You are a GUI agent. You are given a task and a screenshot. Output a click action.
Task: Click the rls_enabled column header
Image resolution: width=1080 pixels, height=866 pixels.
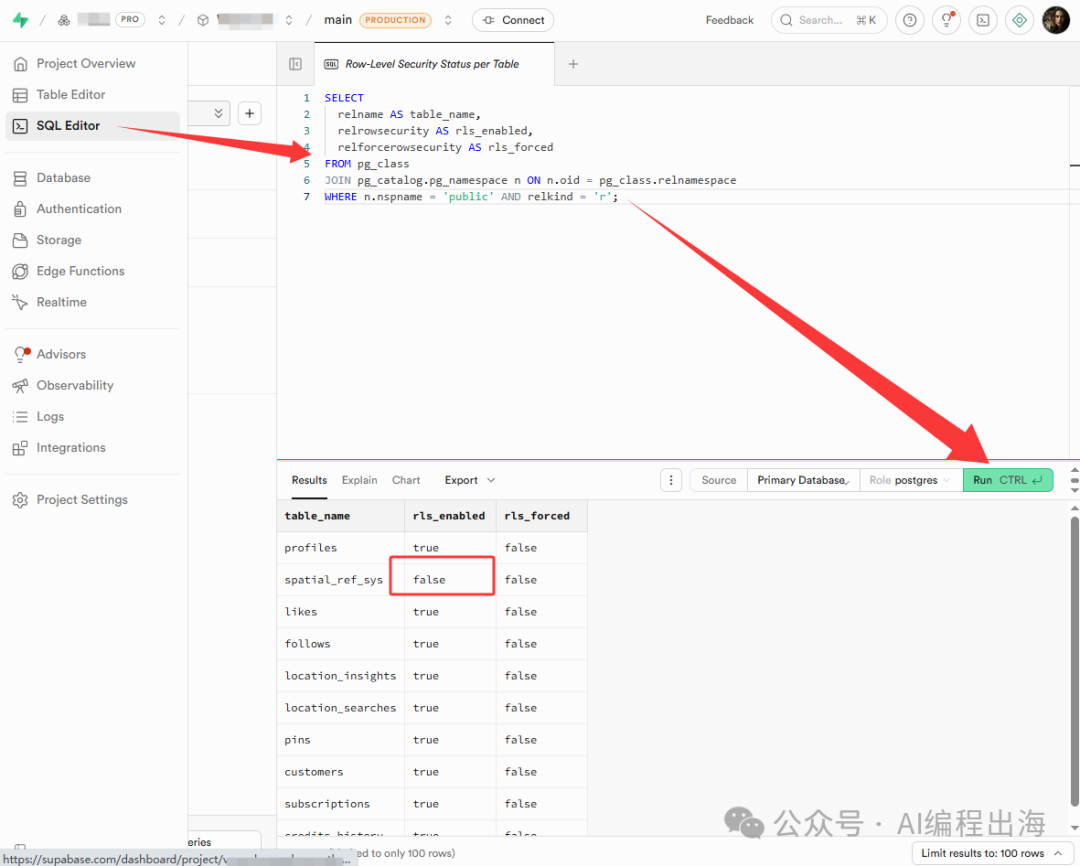(x=450, y=516)
